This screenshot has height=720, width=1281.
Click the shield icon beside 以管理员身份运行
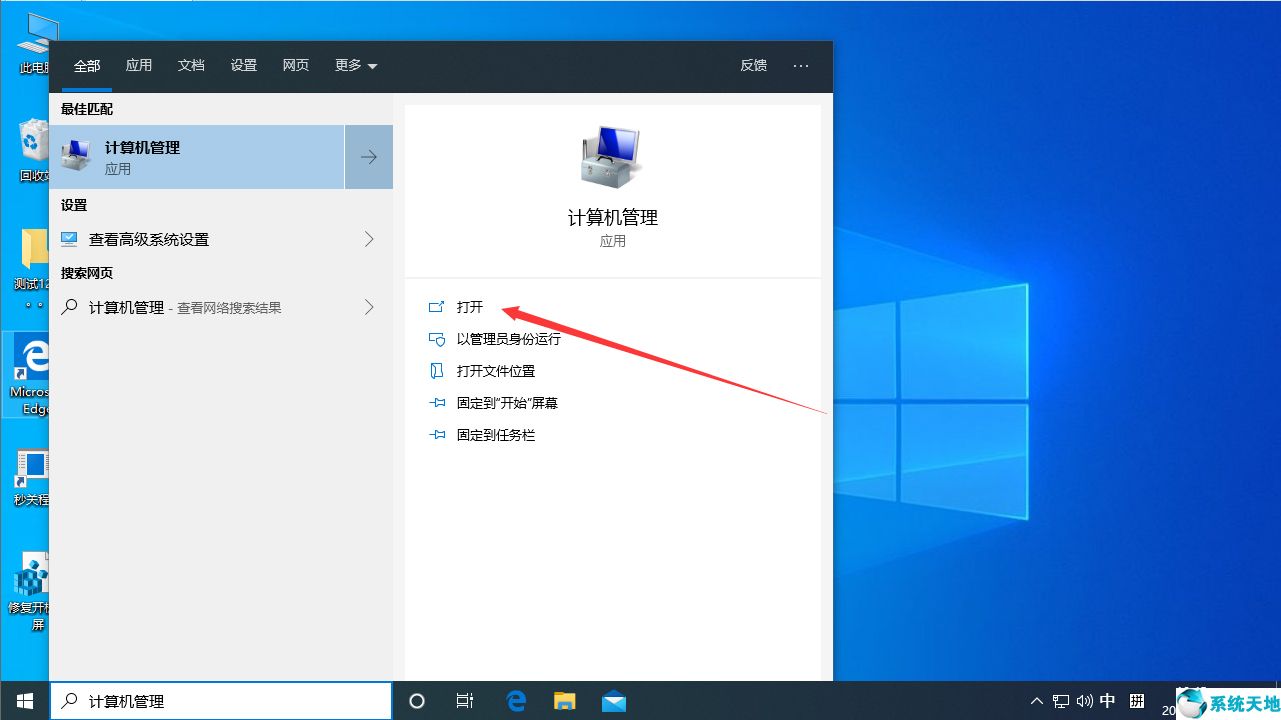click(436, 339)
